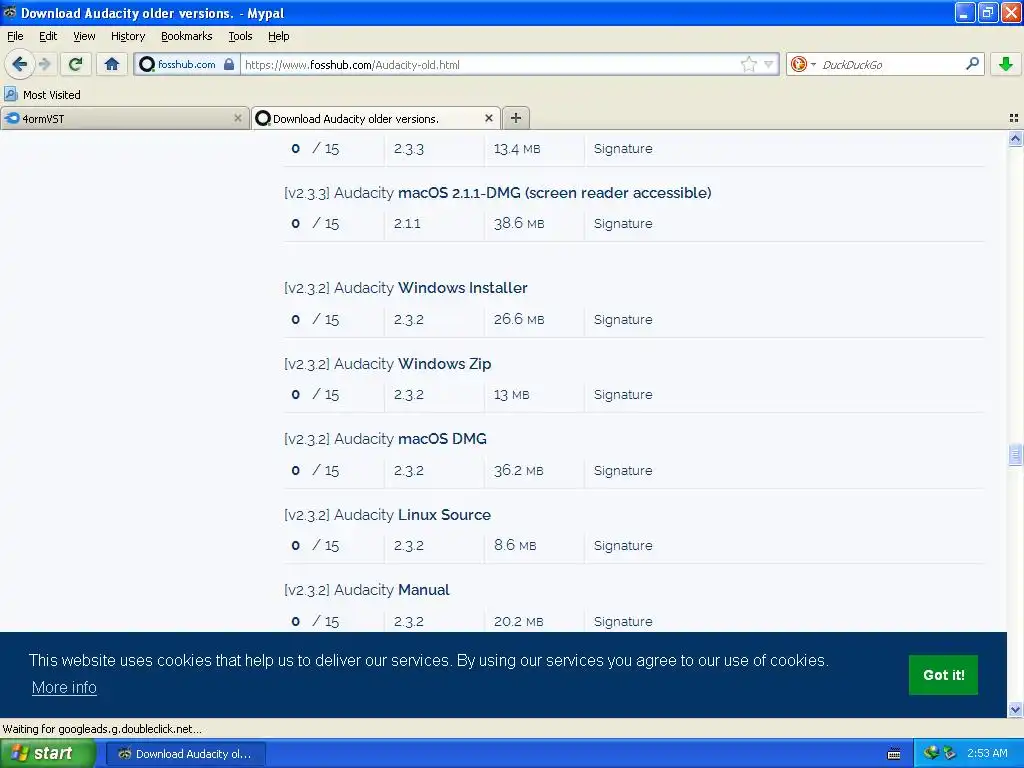Click the search magnifier icon
Viewport: 1024px width, 768px height.
(972, 64)
